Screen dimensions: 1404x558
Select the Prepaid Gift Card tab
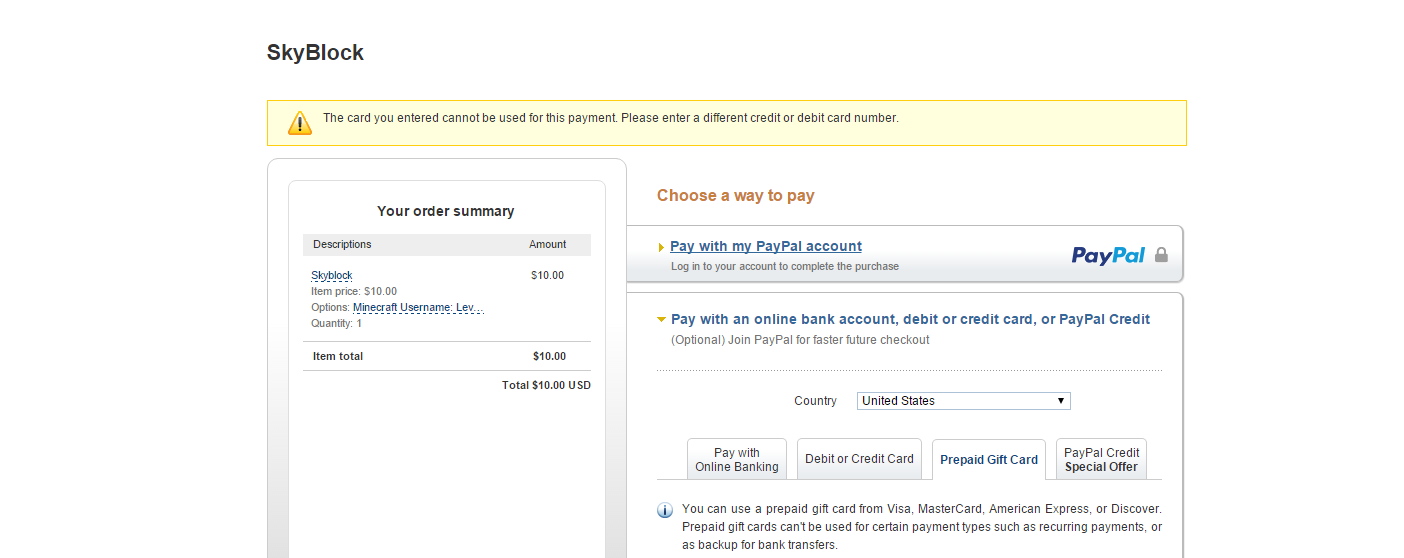tap(989, 460)
